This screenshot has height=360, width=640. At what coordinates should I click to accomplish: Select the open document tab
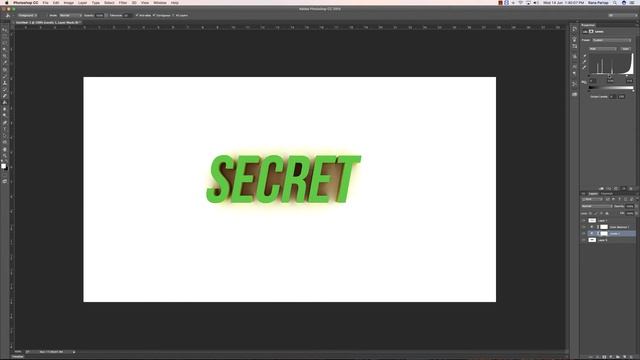tap(48, 22)
